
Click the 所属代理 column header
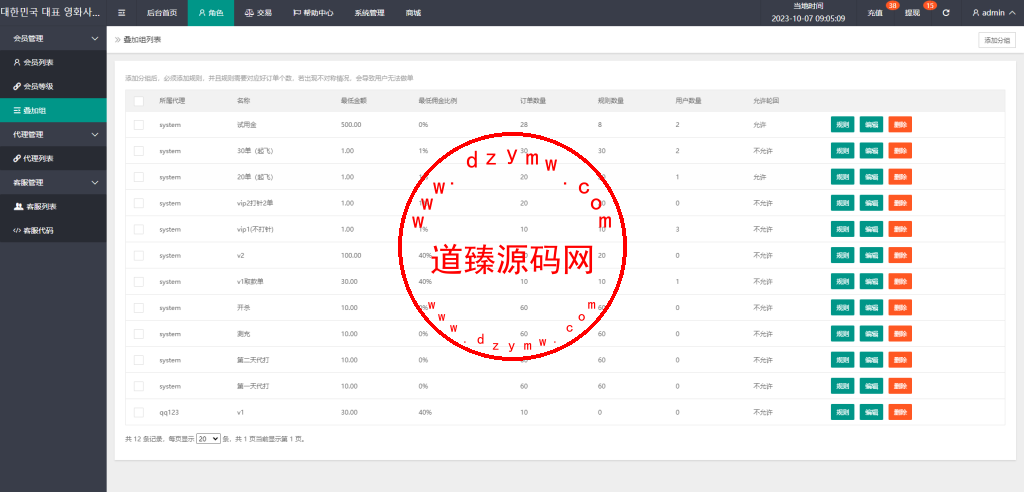(x=172, y=101)
